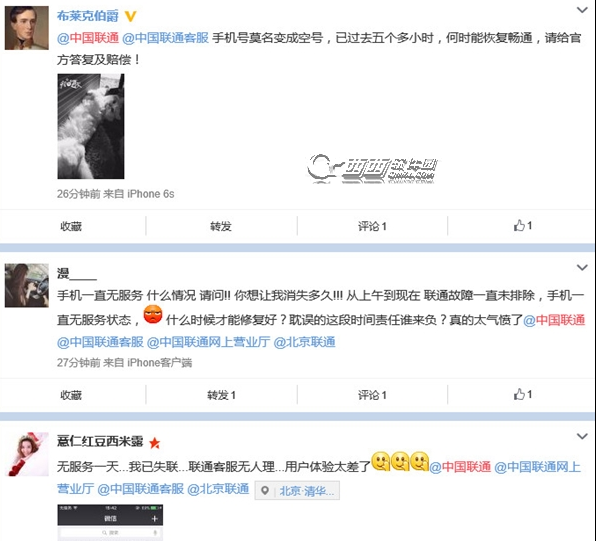Open the WeChat screenshot thumbnail in third post
596x541 pixels.
click(110, 522)
